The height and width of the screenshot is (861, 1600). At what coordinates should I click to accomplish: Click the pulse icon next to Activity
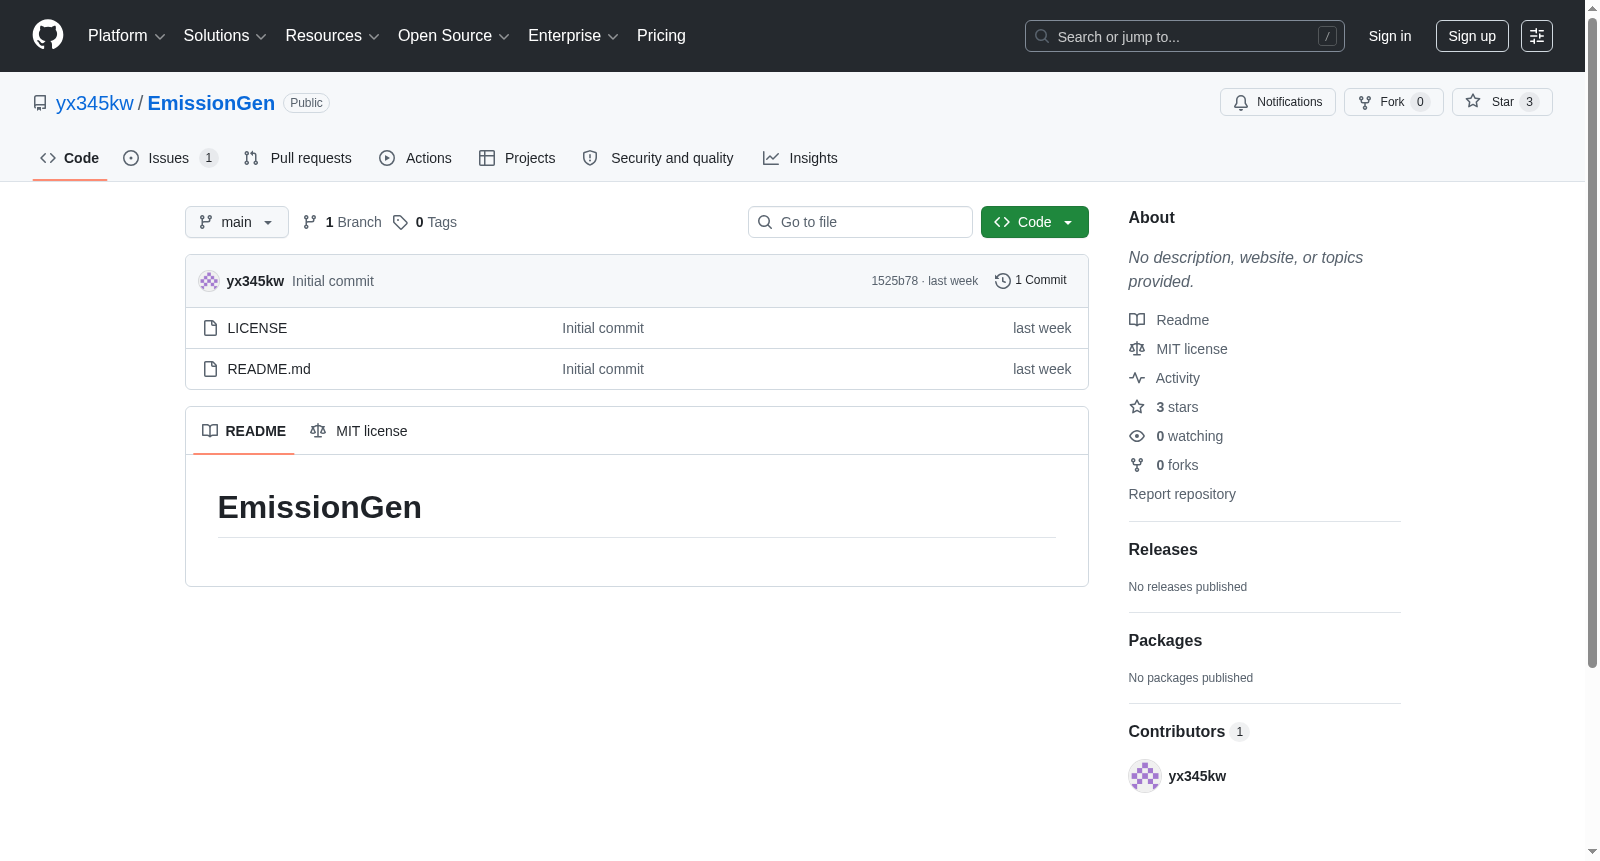tap(1137, 378)
